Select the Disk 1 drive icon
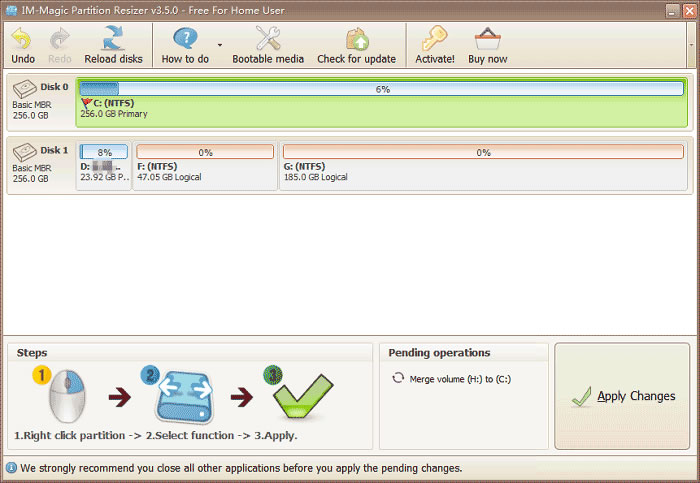700x483 pixels. click(x=25, y=152)
